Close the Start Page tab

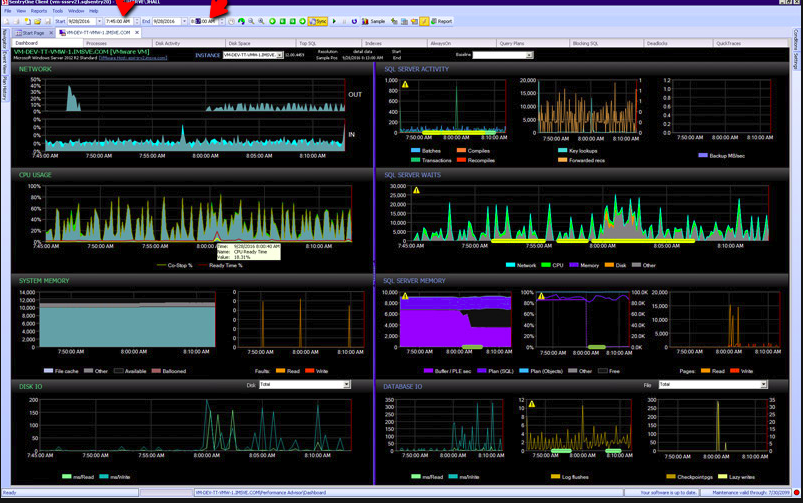tap(51, 33)
